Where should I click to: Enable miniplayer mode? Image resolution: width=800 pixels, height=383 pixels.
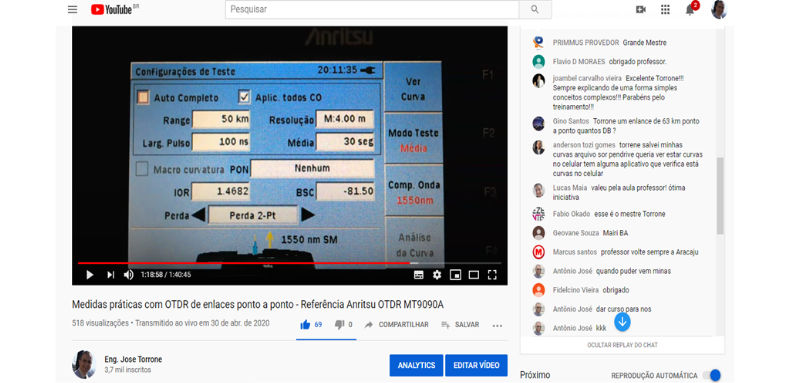coord(455,275)
